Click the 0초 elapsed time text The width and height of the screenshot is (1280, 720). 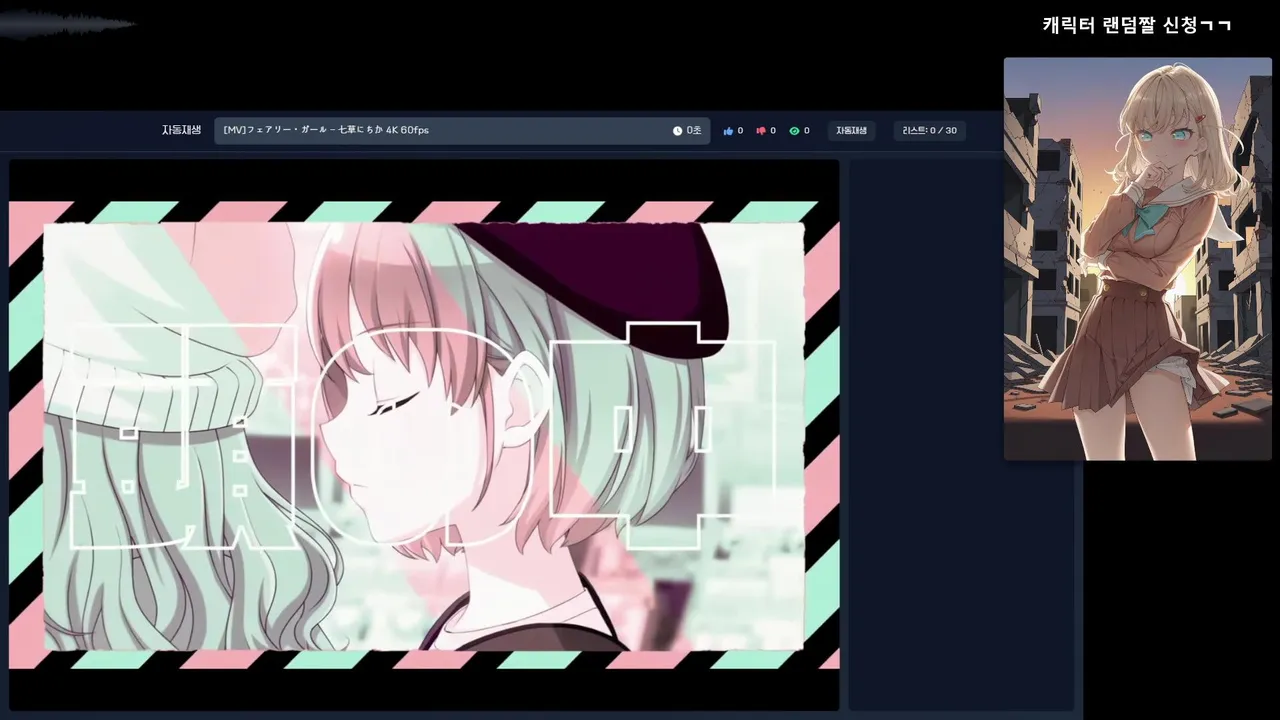pyautogui.click(x=694, y=131)
